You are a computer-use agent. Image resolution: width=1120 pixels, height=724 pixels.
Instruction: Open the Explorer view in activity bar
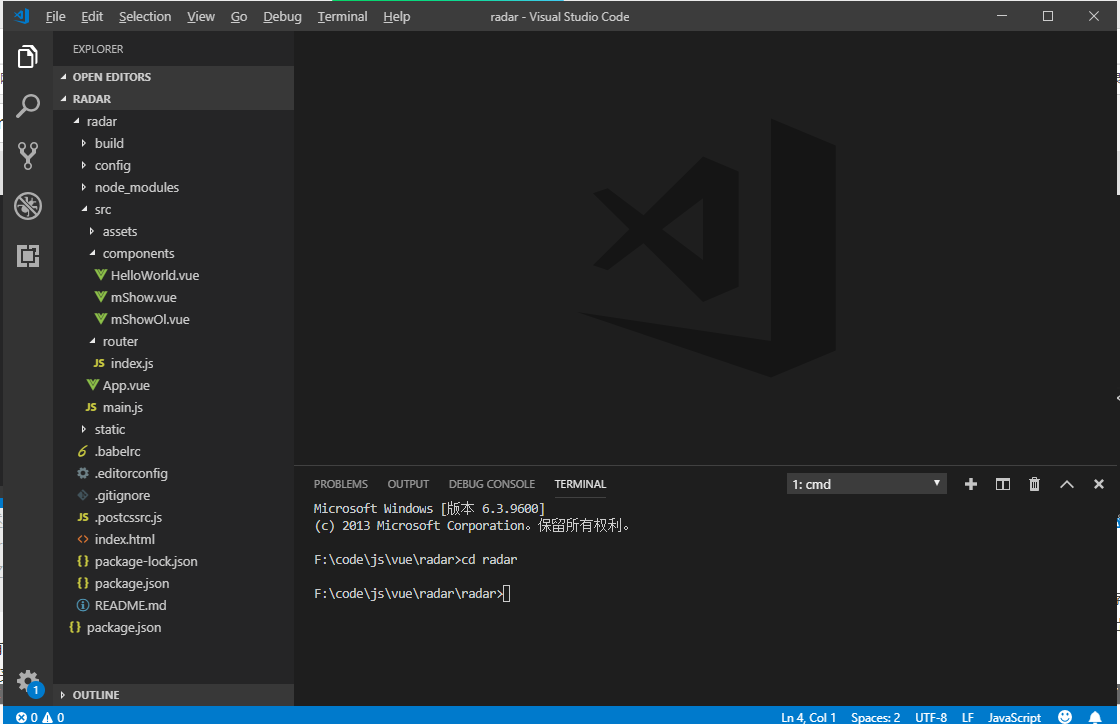[28, 56]
